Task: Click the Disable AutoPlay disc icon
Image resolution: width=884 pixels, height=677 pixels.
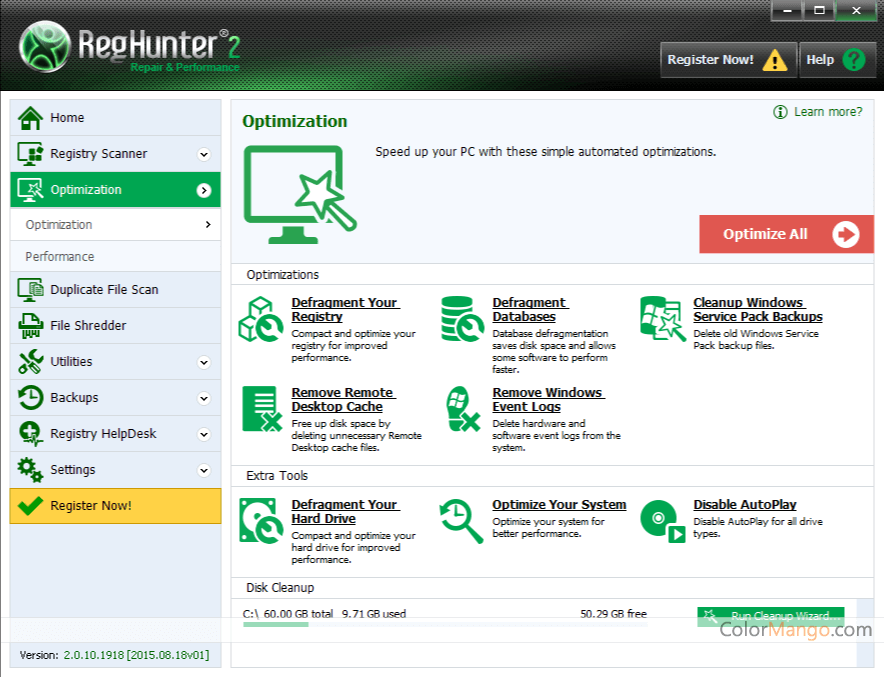Action: tap(662, 521)
